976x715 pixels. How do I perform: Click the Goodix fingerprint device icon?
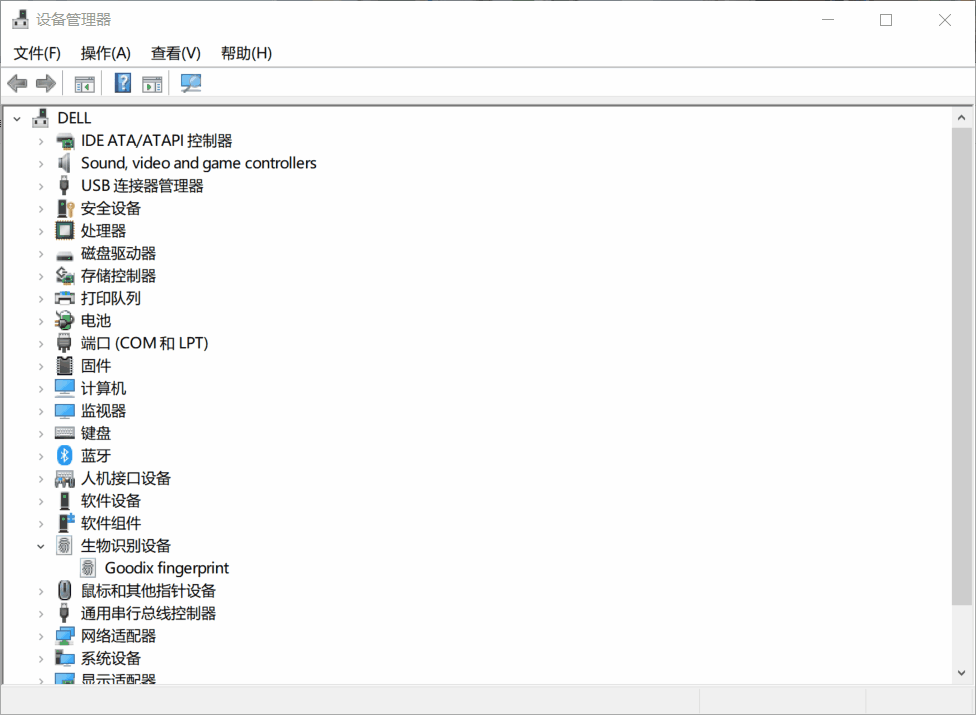[89, 568]
